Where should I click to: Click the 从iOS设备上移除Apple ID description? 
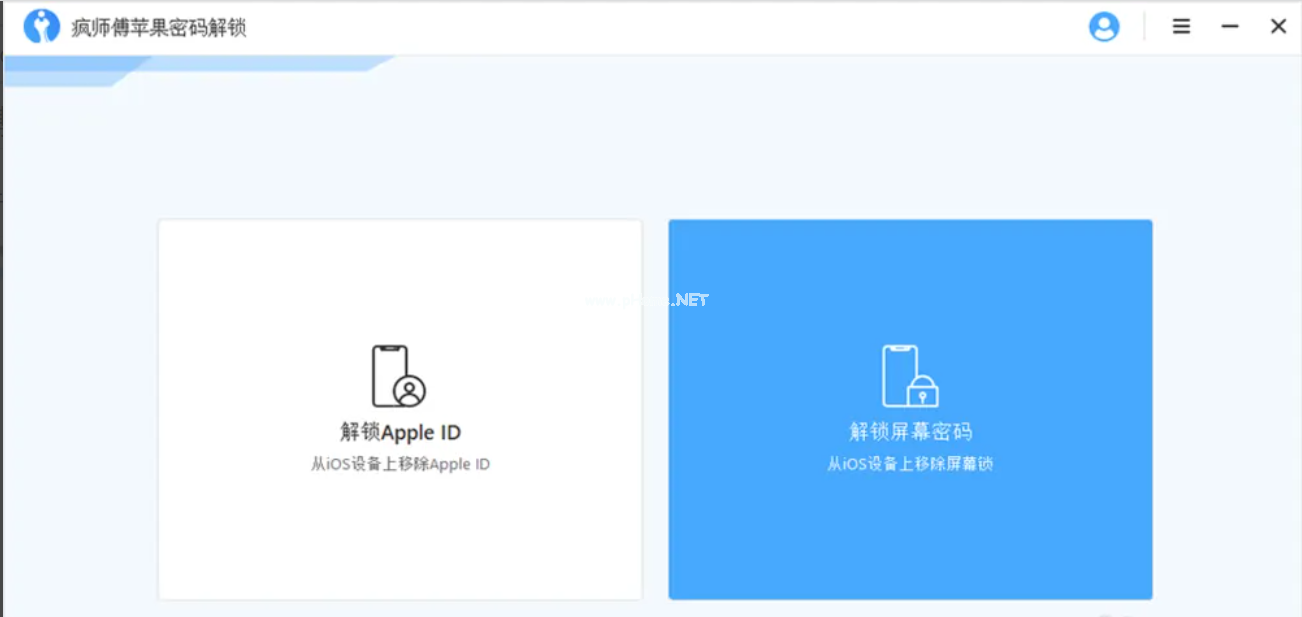pos(400,464)
